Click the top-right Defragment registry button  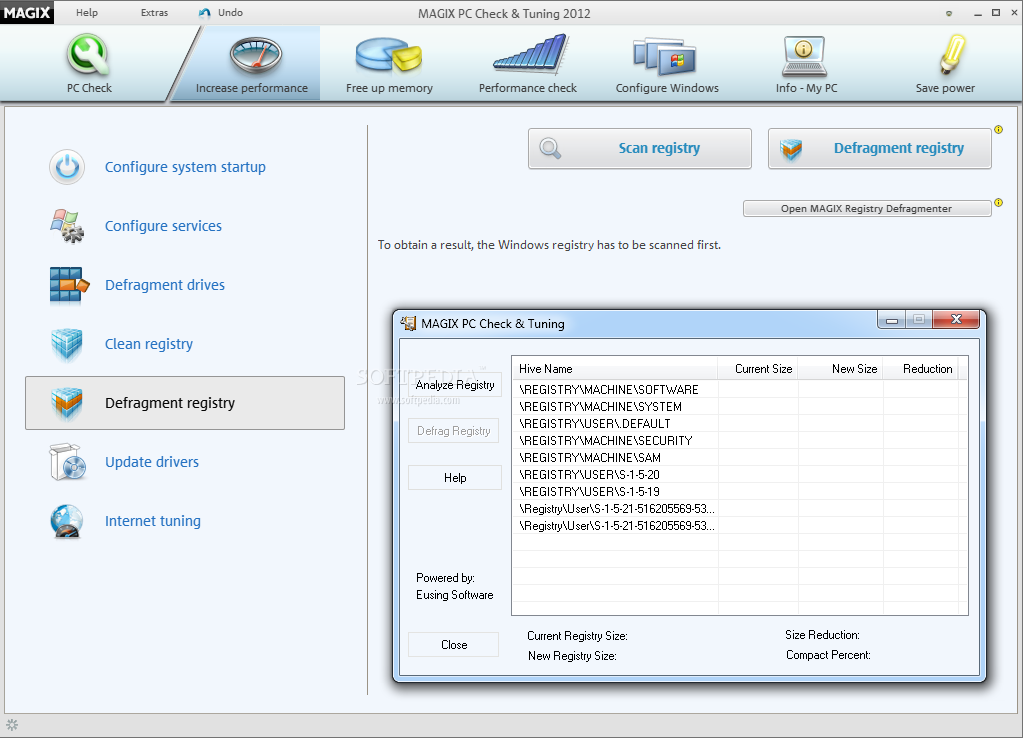tap(879, 148)
